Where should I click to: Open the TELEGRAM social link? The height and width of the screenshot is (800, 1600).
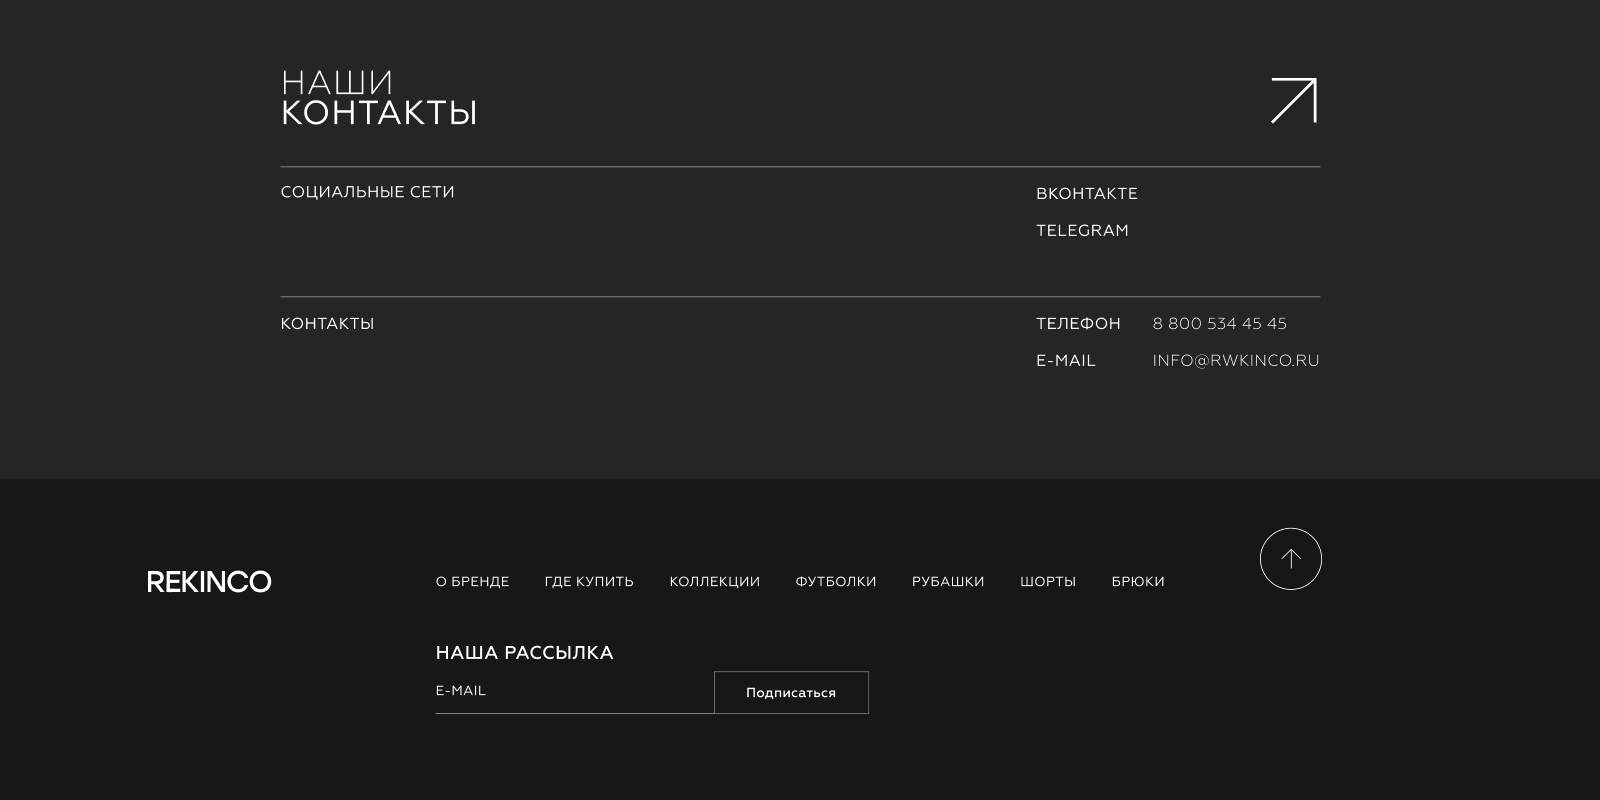1082,231
